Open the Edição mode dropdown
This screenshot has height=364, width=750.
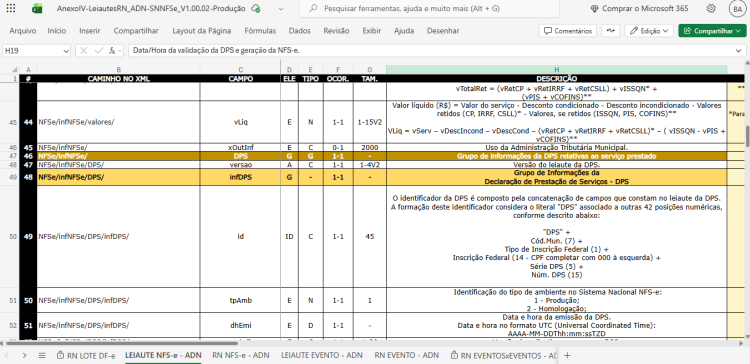tap(649, 31)
